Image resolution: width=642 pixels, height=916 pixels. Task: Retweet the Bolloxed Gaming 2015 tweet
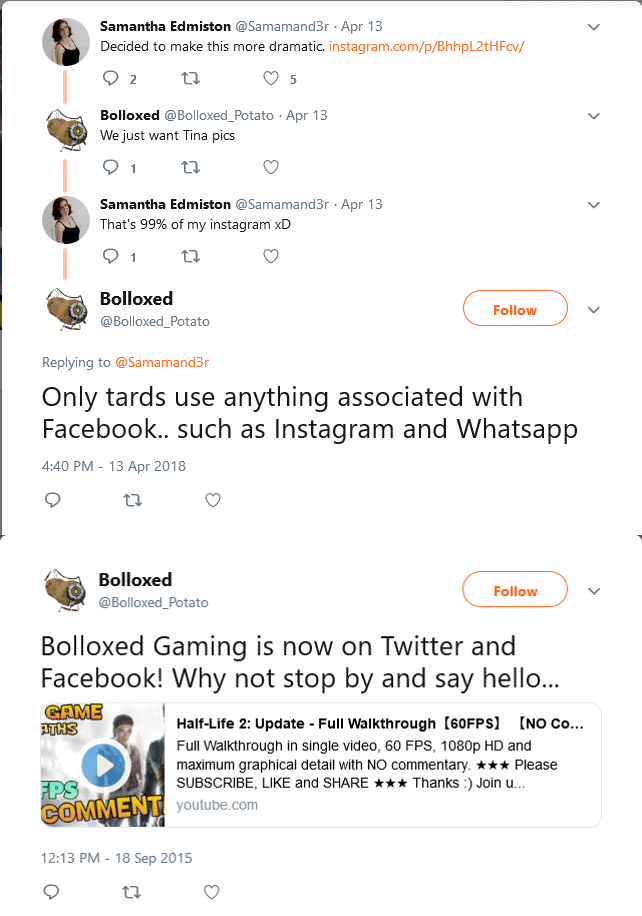click(131, 892)
